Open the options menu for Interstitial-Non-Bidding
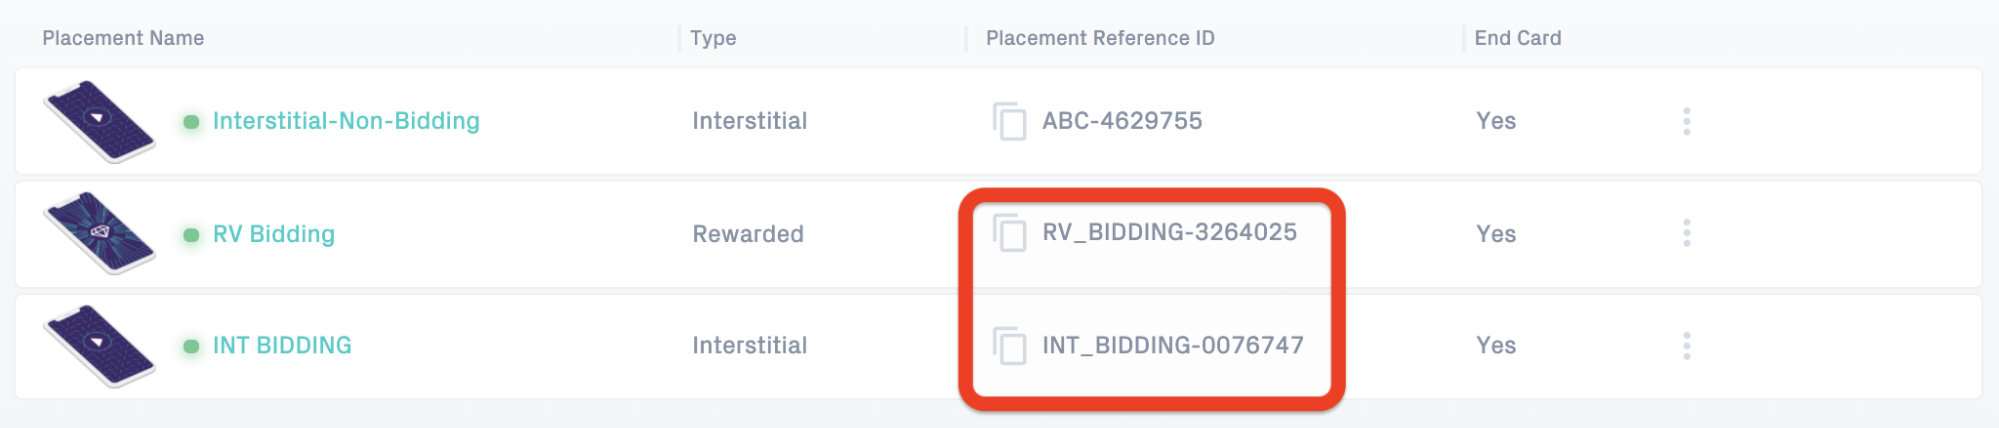The width and height of the screenshot is (1999, 428). (x=1686, y=121)
